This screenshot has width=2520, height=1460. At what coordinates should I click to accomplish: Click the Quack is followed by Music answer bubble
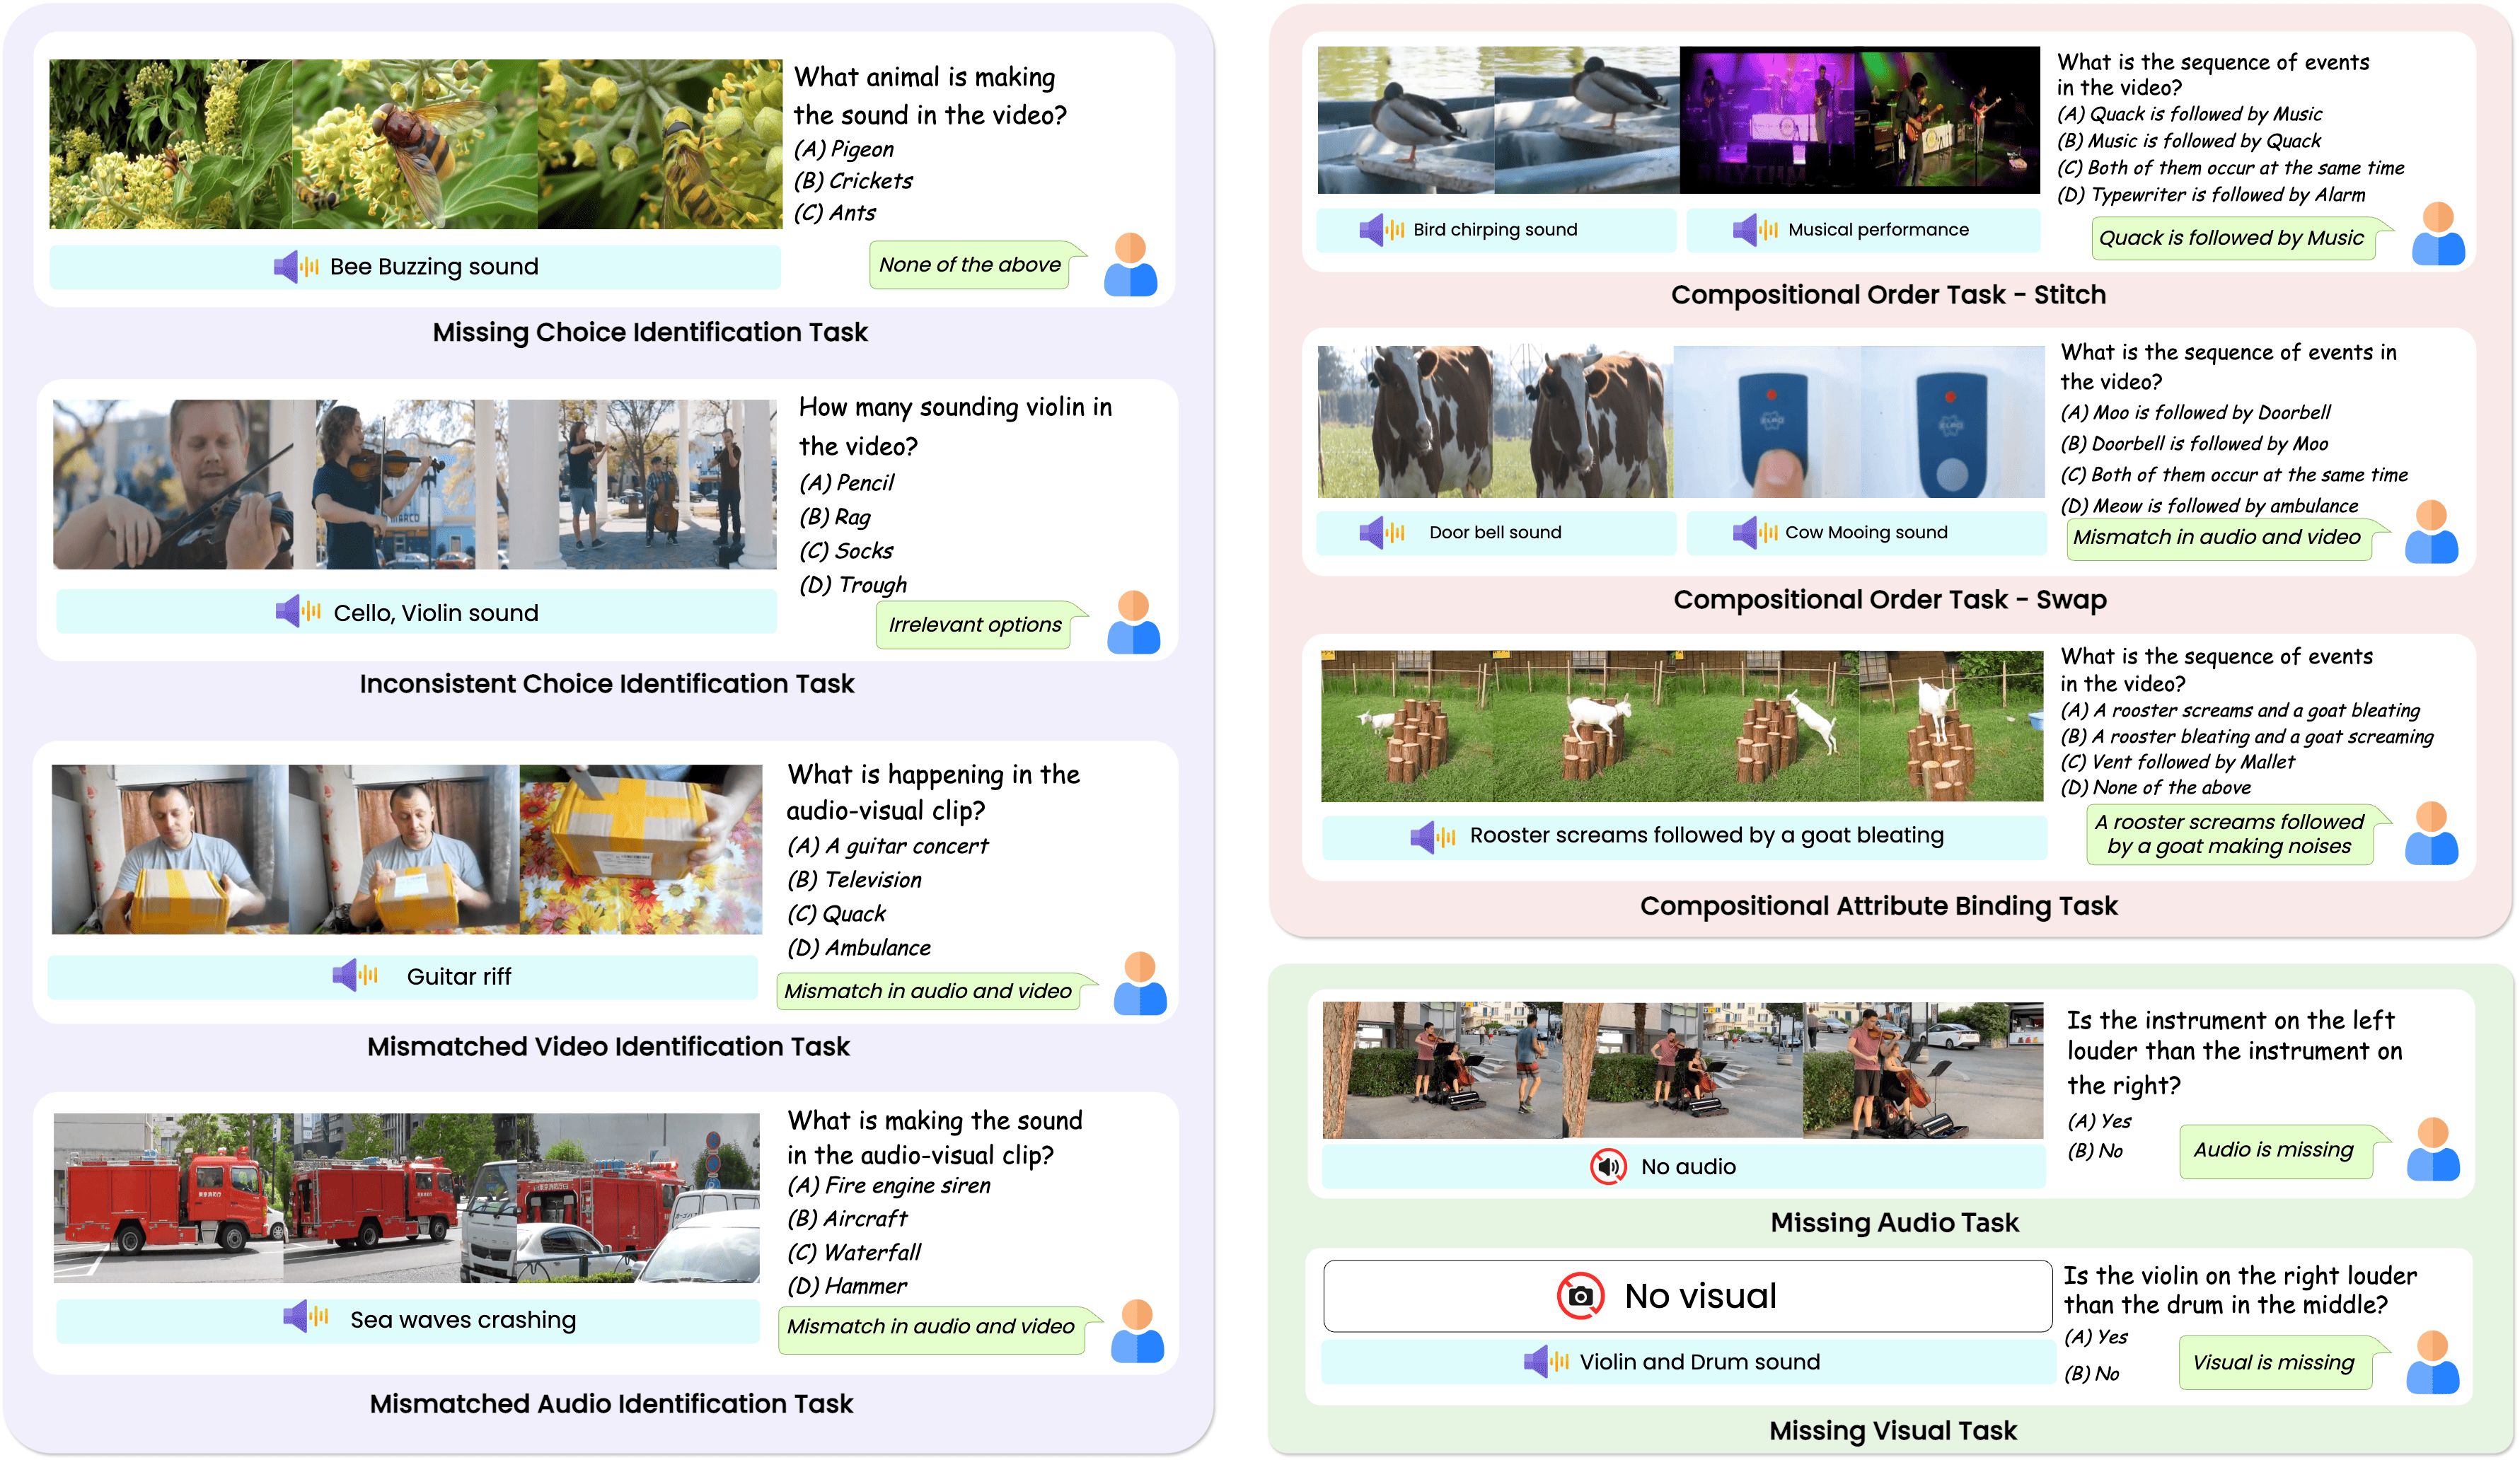2231,238
